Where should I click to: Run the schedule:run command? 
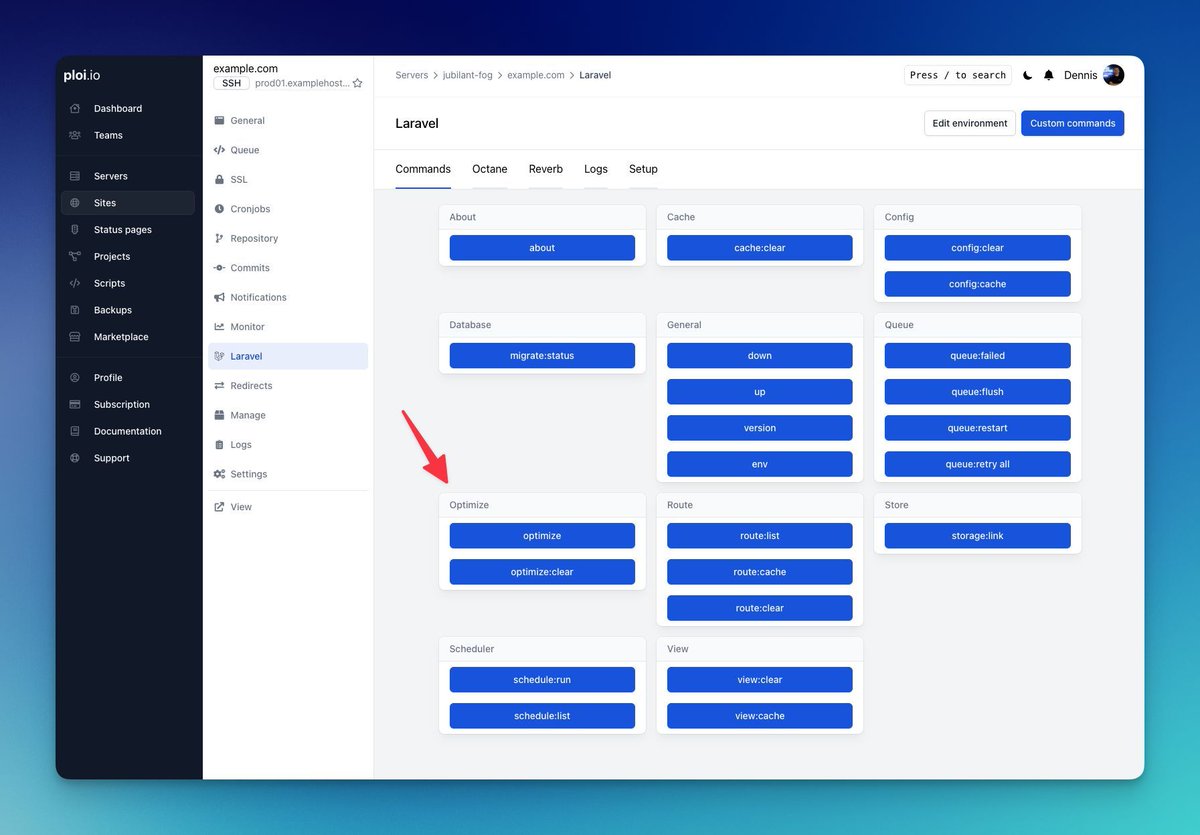[542, 680]
